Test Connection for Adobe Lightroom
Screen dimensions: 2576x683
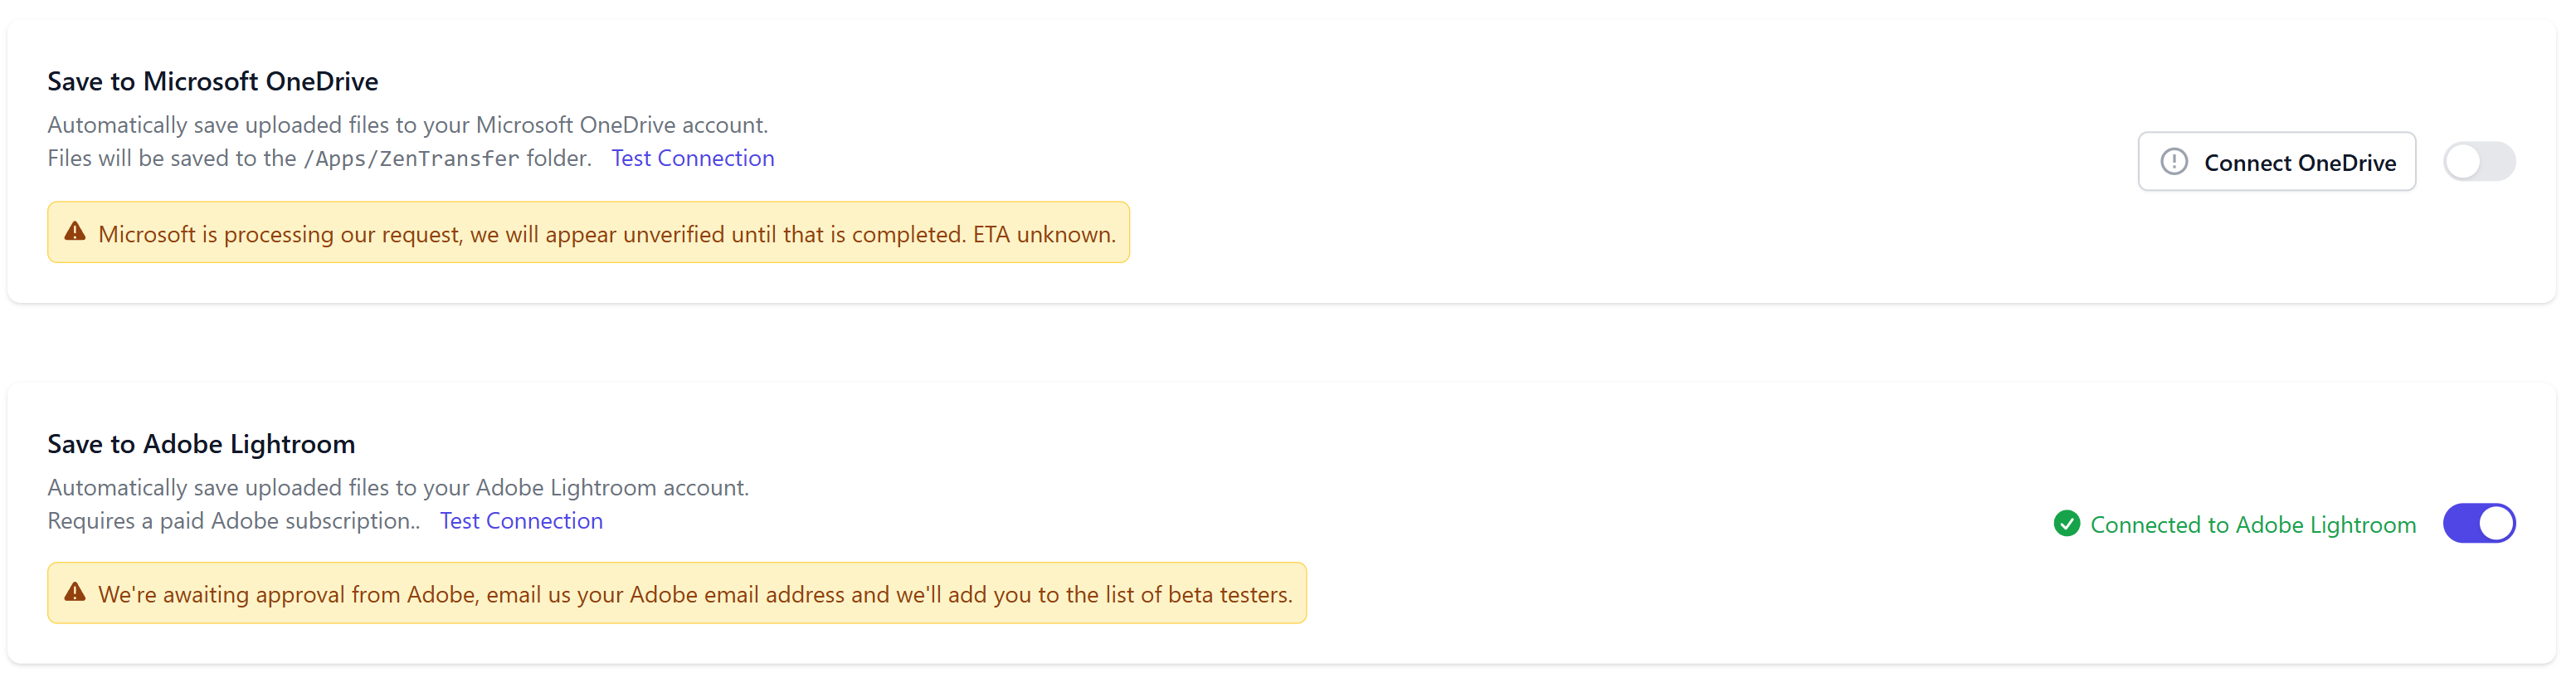(x=521, y=521)
